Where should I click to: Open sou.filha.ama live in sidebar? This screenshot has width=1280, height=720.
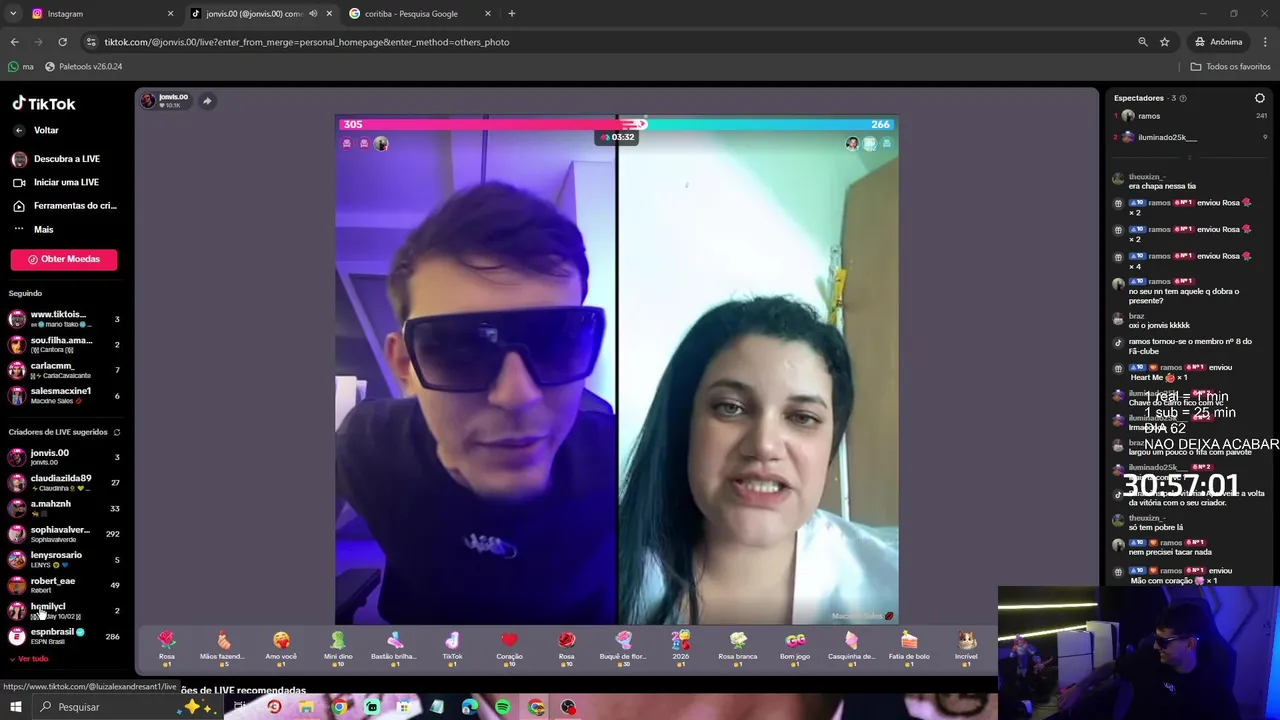(64, 345)
